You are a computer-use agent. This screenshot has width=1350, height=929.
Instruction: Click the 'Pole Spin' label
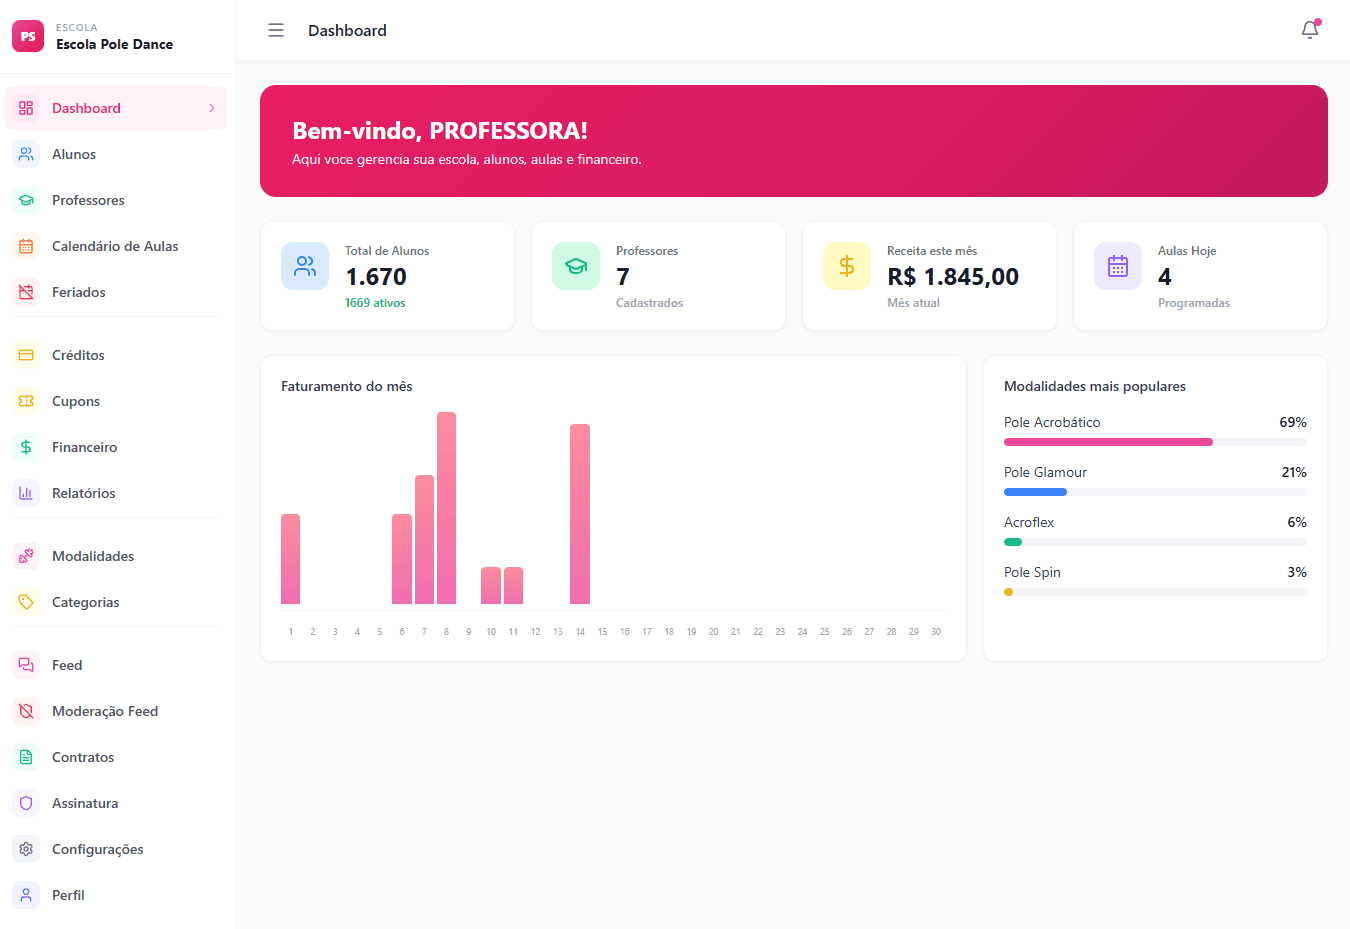pyautogui.click(x=1032, y=572)
